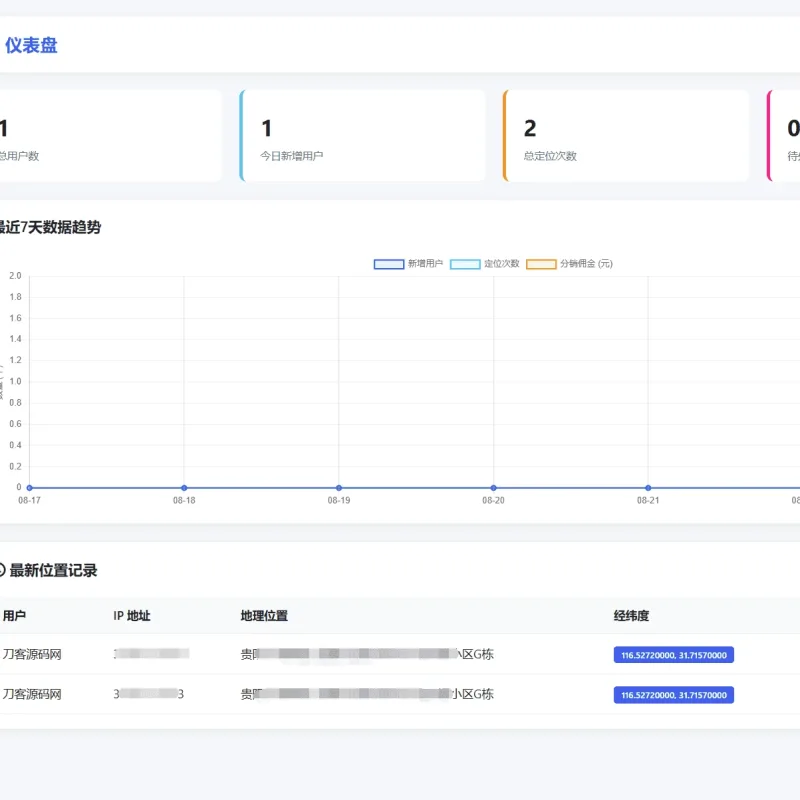Click the 最近7天数据趋势 heading
Image resolution: width=800 pixels, height=800 pixels.
pos(50,227)
